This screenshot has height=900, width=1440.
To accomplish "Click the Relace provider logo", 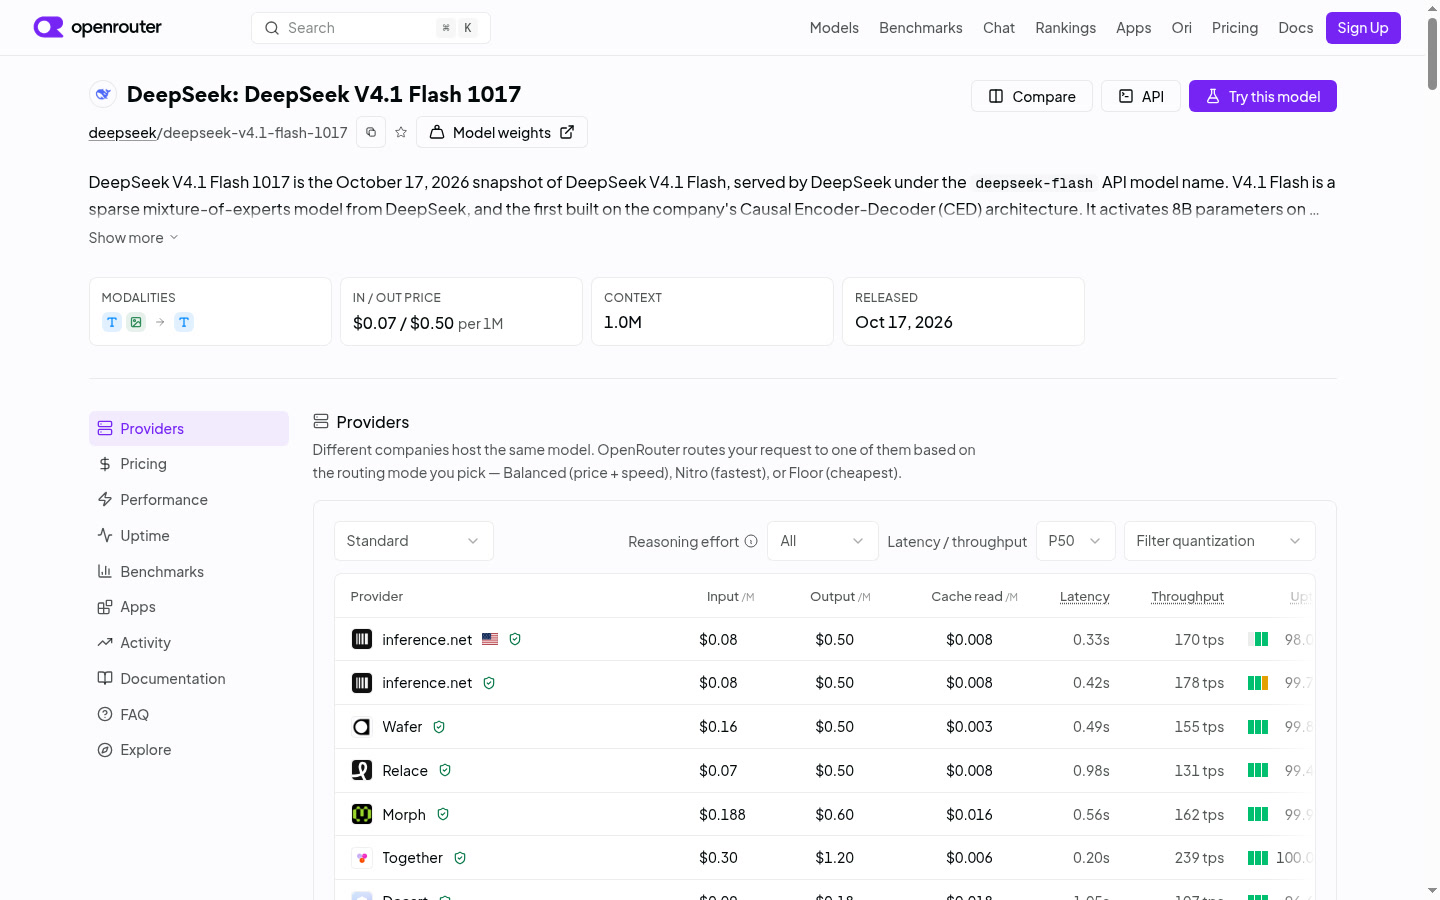I will [x=362, y=770].
